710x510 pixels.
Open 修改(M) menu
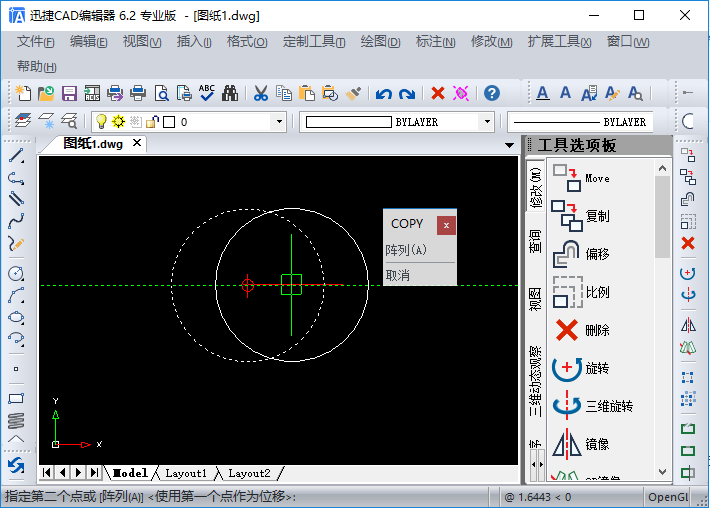[x=491, y=42]
